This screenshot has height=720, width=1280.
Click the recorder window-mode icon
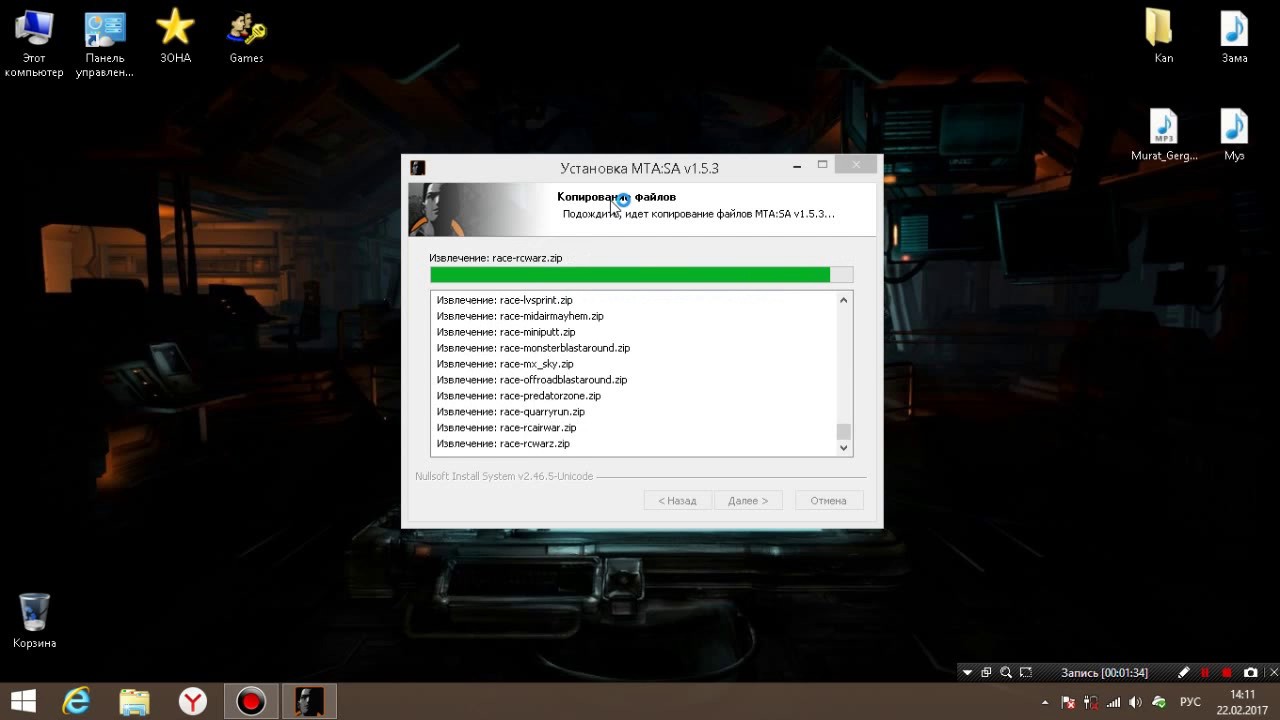tap(986, 673)
